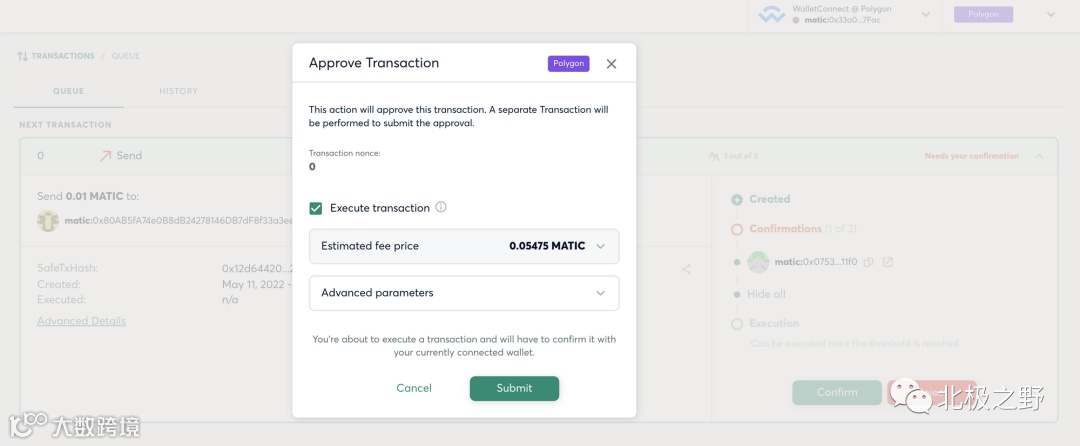1080x446 pixels.
Task: Collapse the queued transaction row chevron
Action: click(x=1039, y=156)
